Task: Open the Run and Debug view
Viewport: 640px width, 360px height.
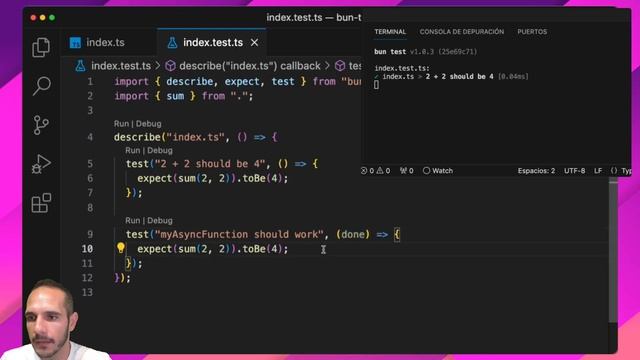Action: [41, 164]
